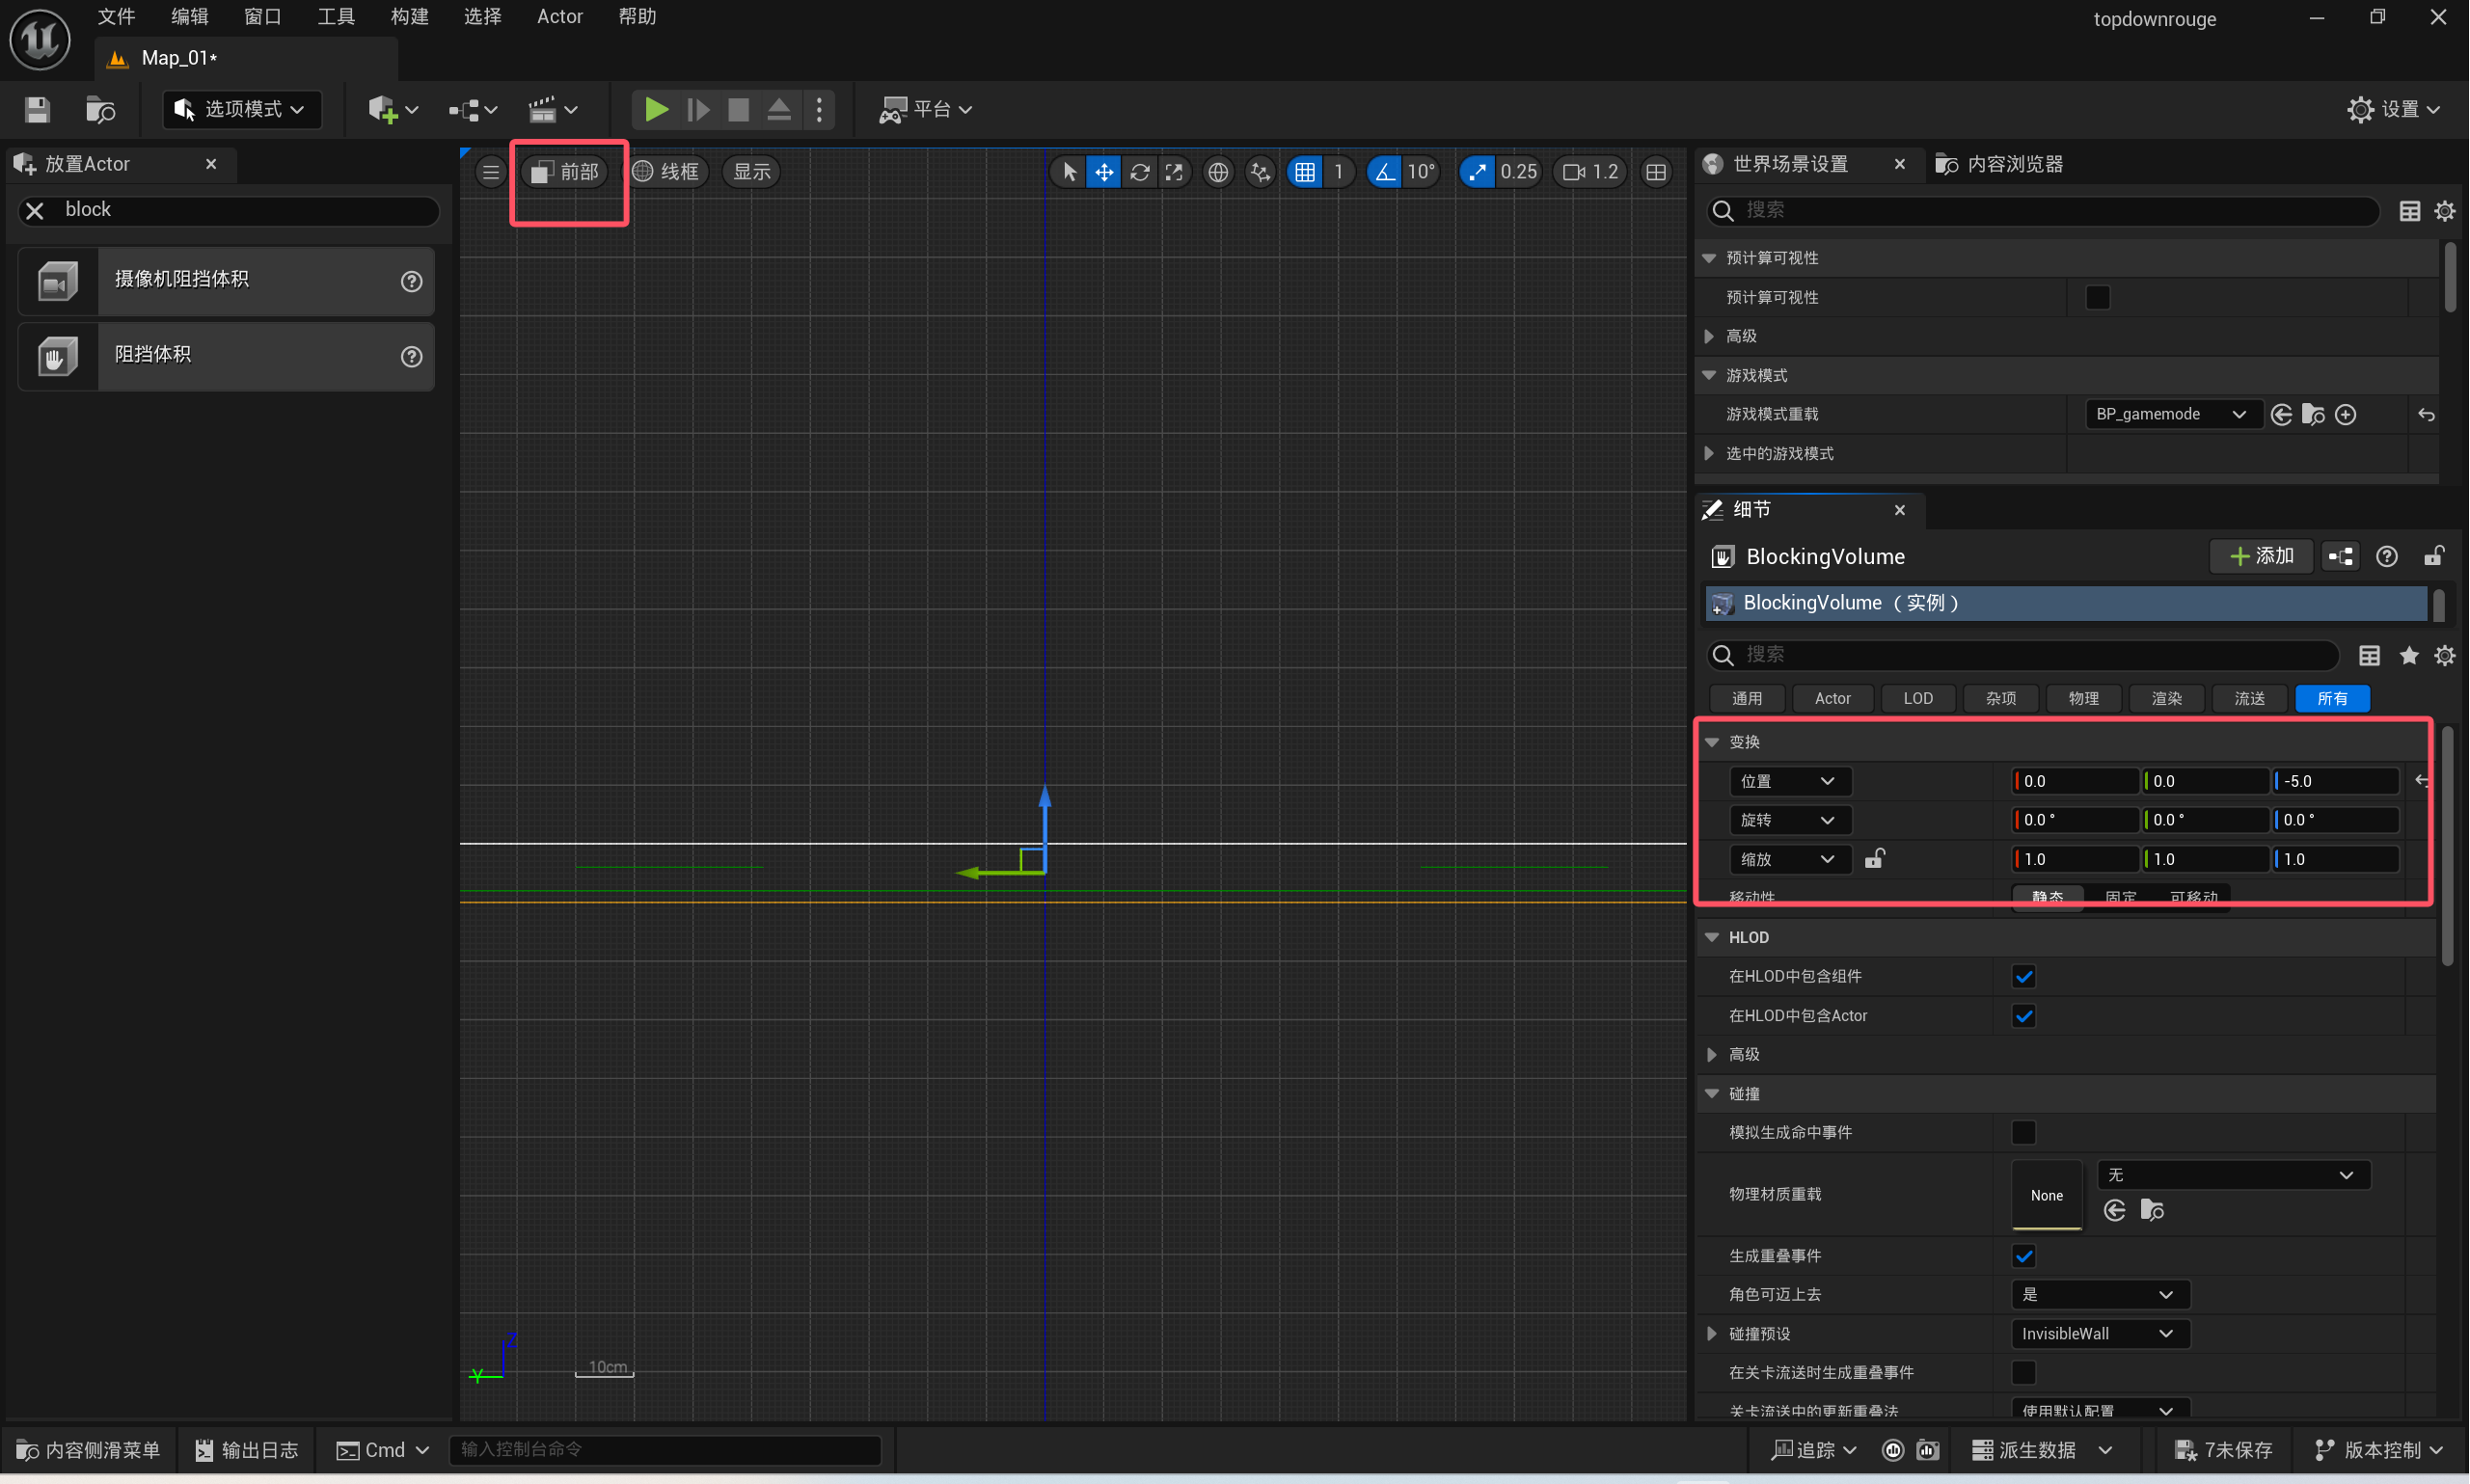Open play options three-dot menu
The height and width of the screenshot is (1484, 2470).
[x=819, y=109]
